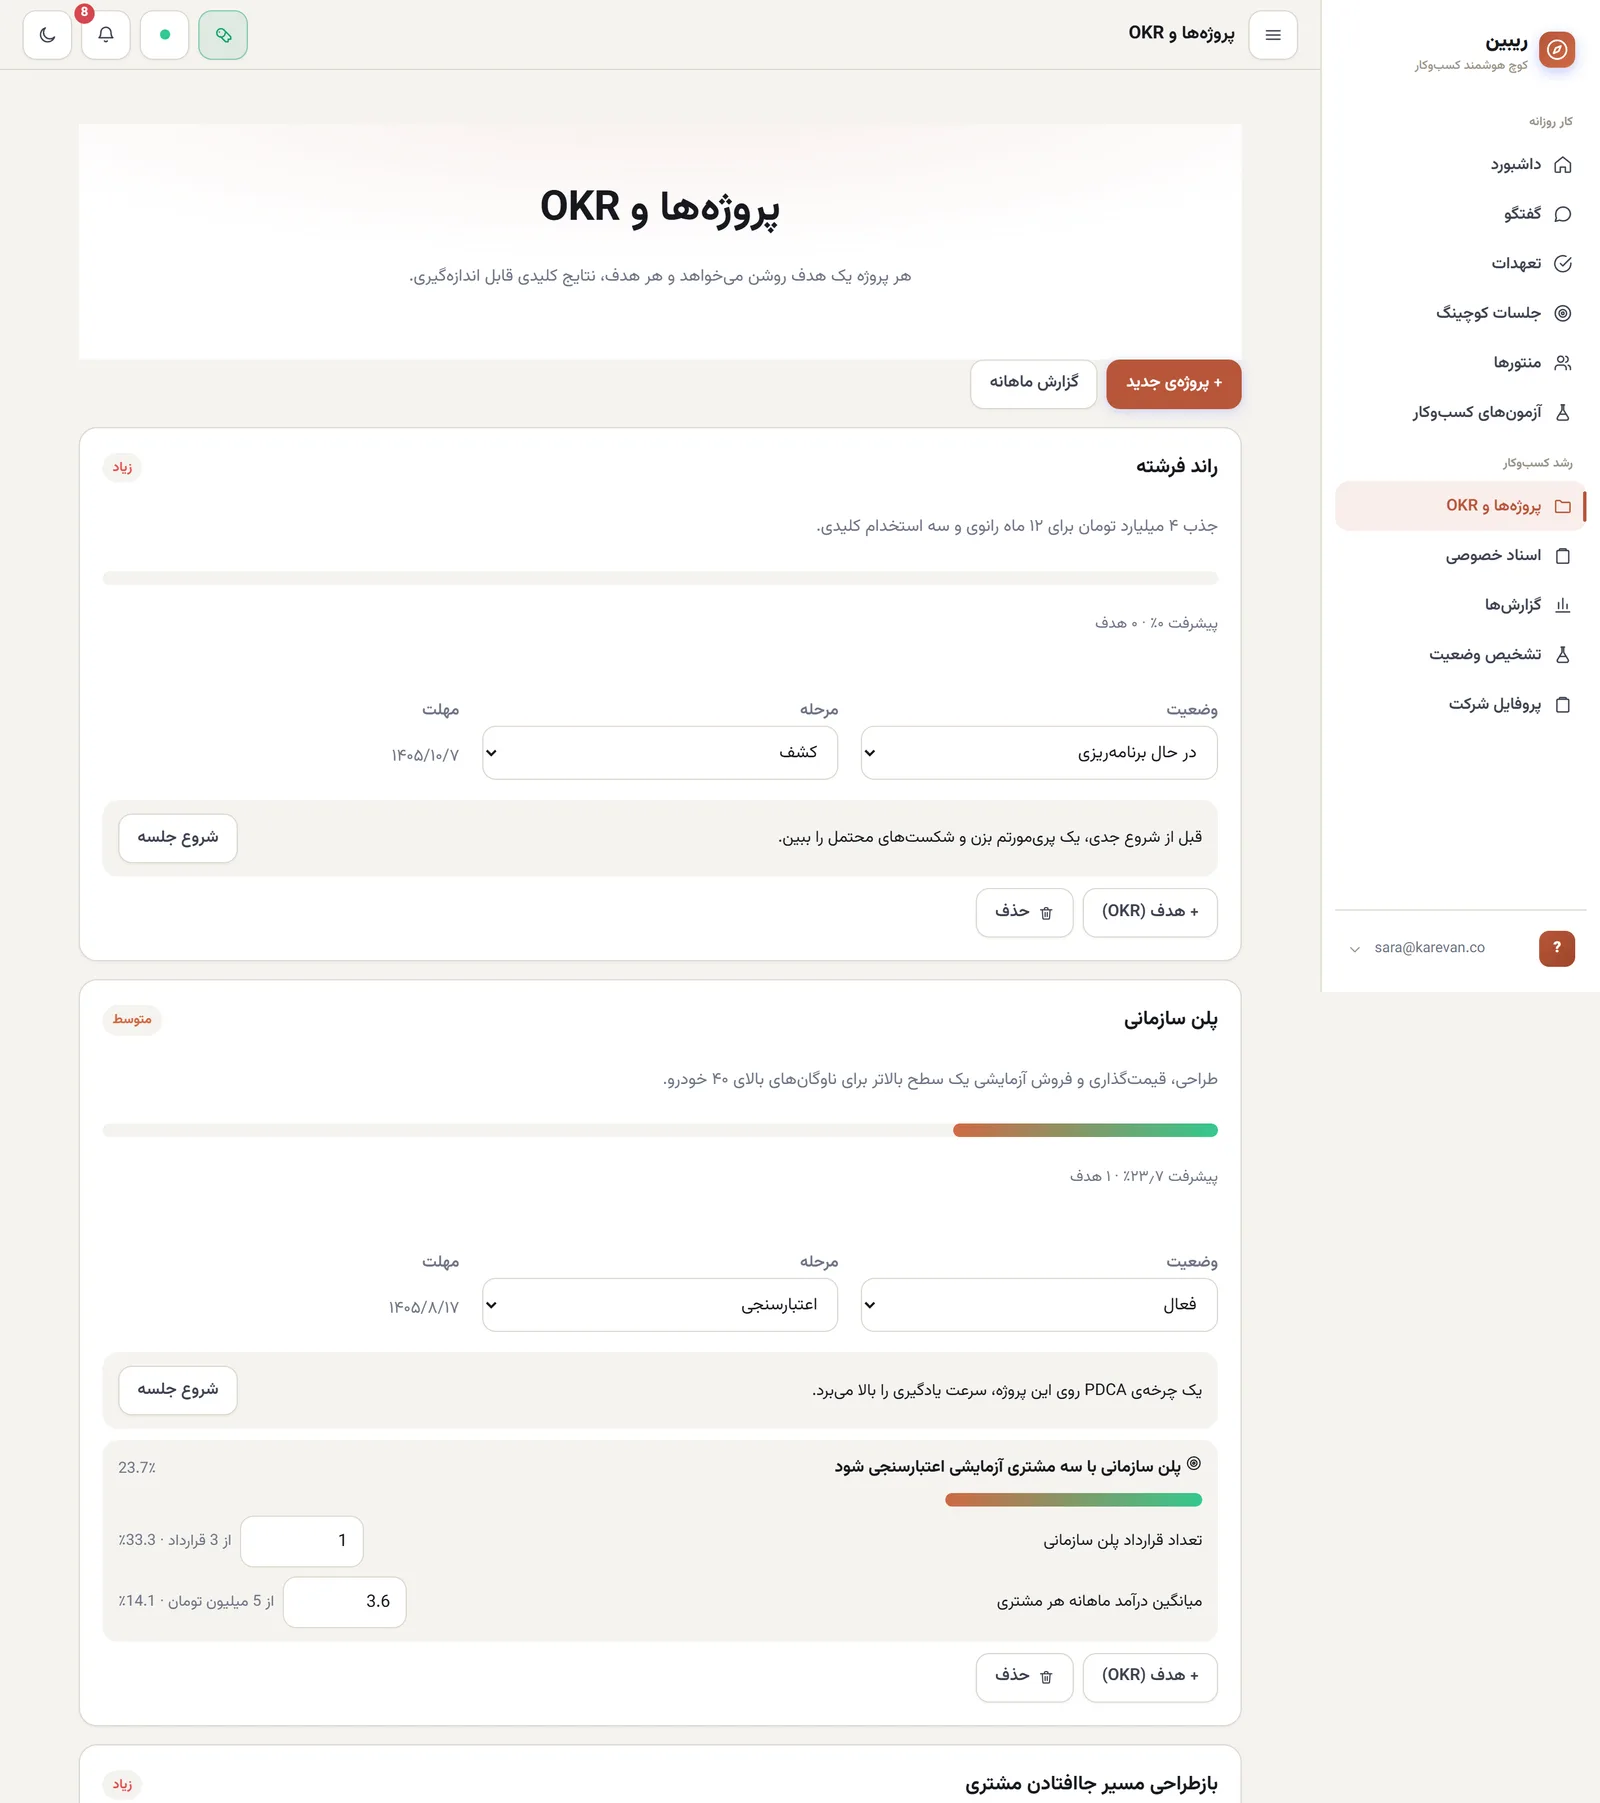Viewport: 1600px width, 1803px height.
Task: Open مرحله dropdown showing اعتبارسنجی
Action: [x=660, y=1305]
